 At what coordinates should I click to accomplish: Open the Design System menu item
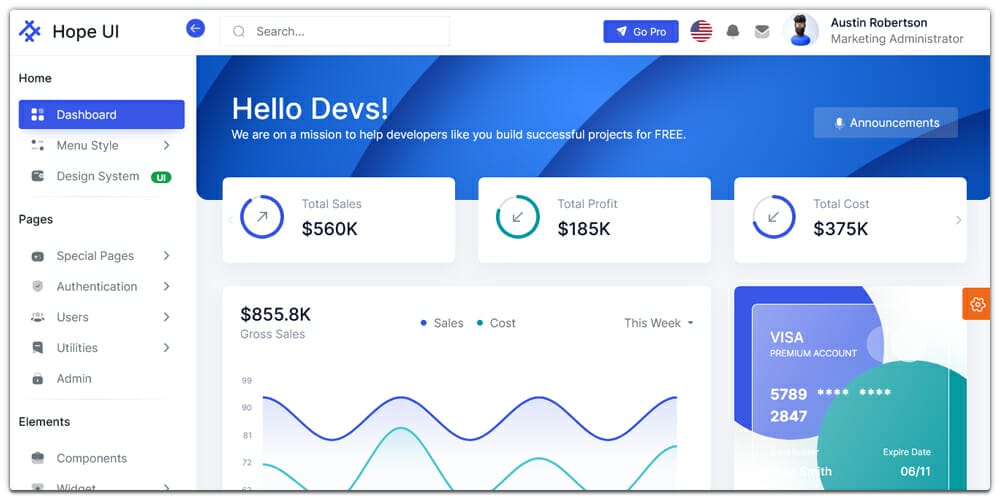point(101,176)
